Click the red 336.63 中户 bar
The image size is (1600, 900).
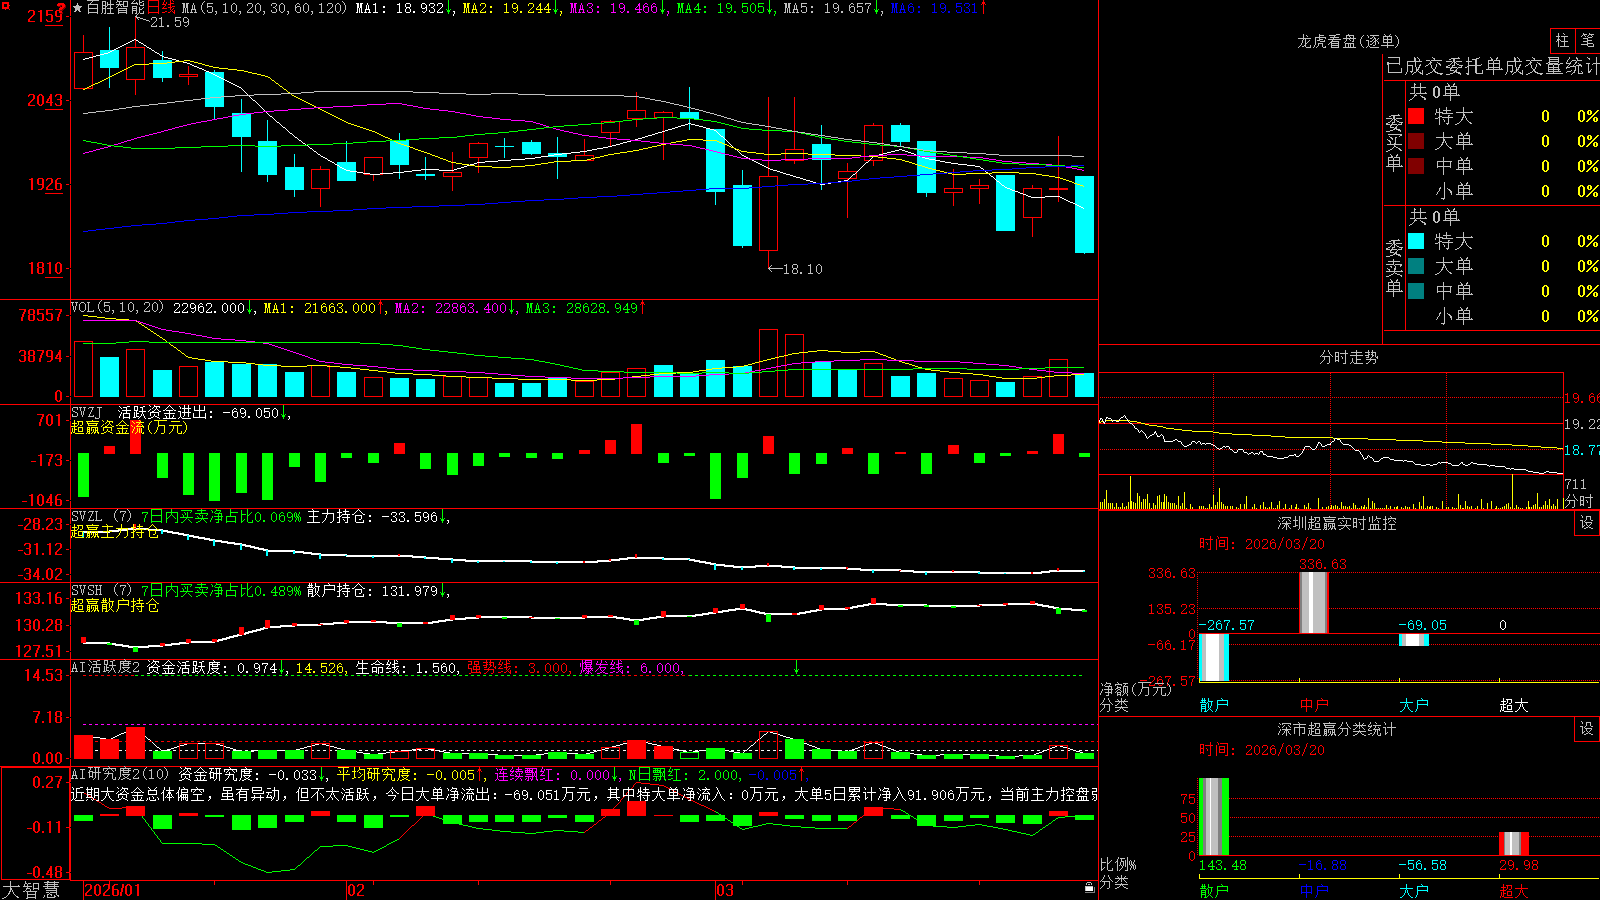pos(1314,602)
